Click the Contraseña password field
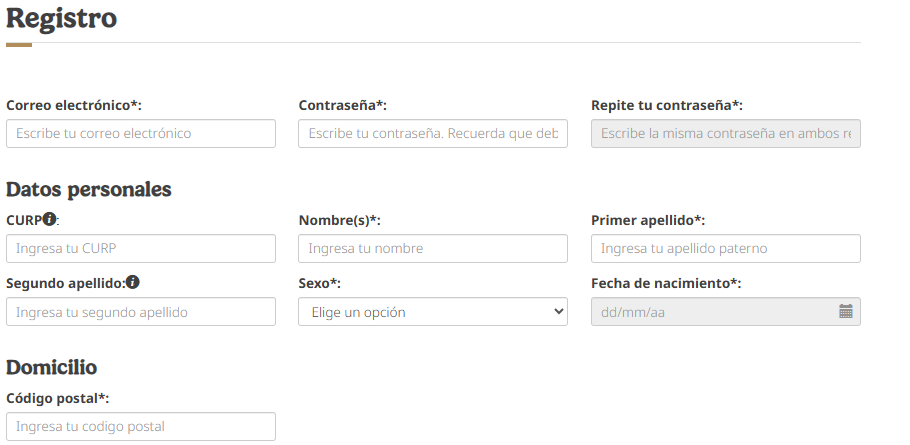 (432, 134)
